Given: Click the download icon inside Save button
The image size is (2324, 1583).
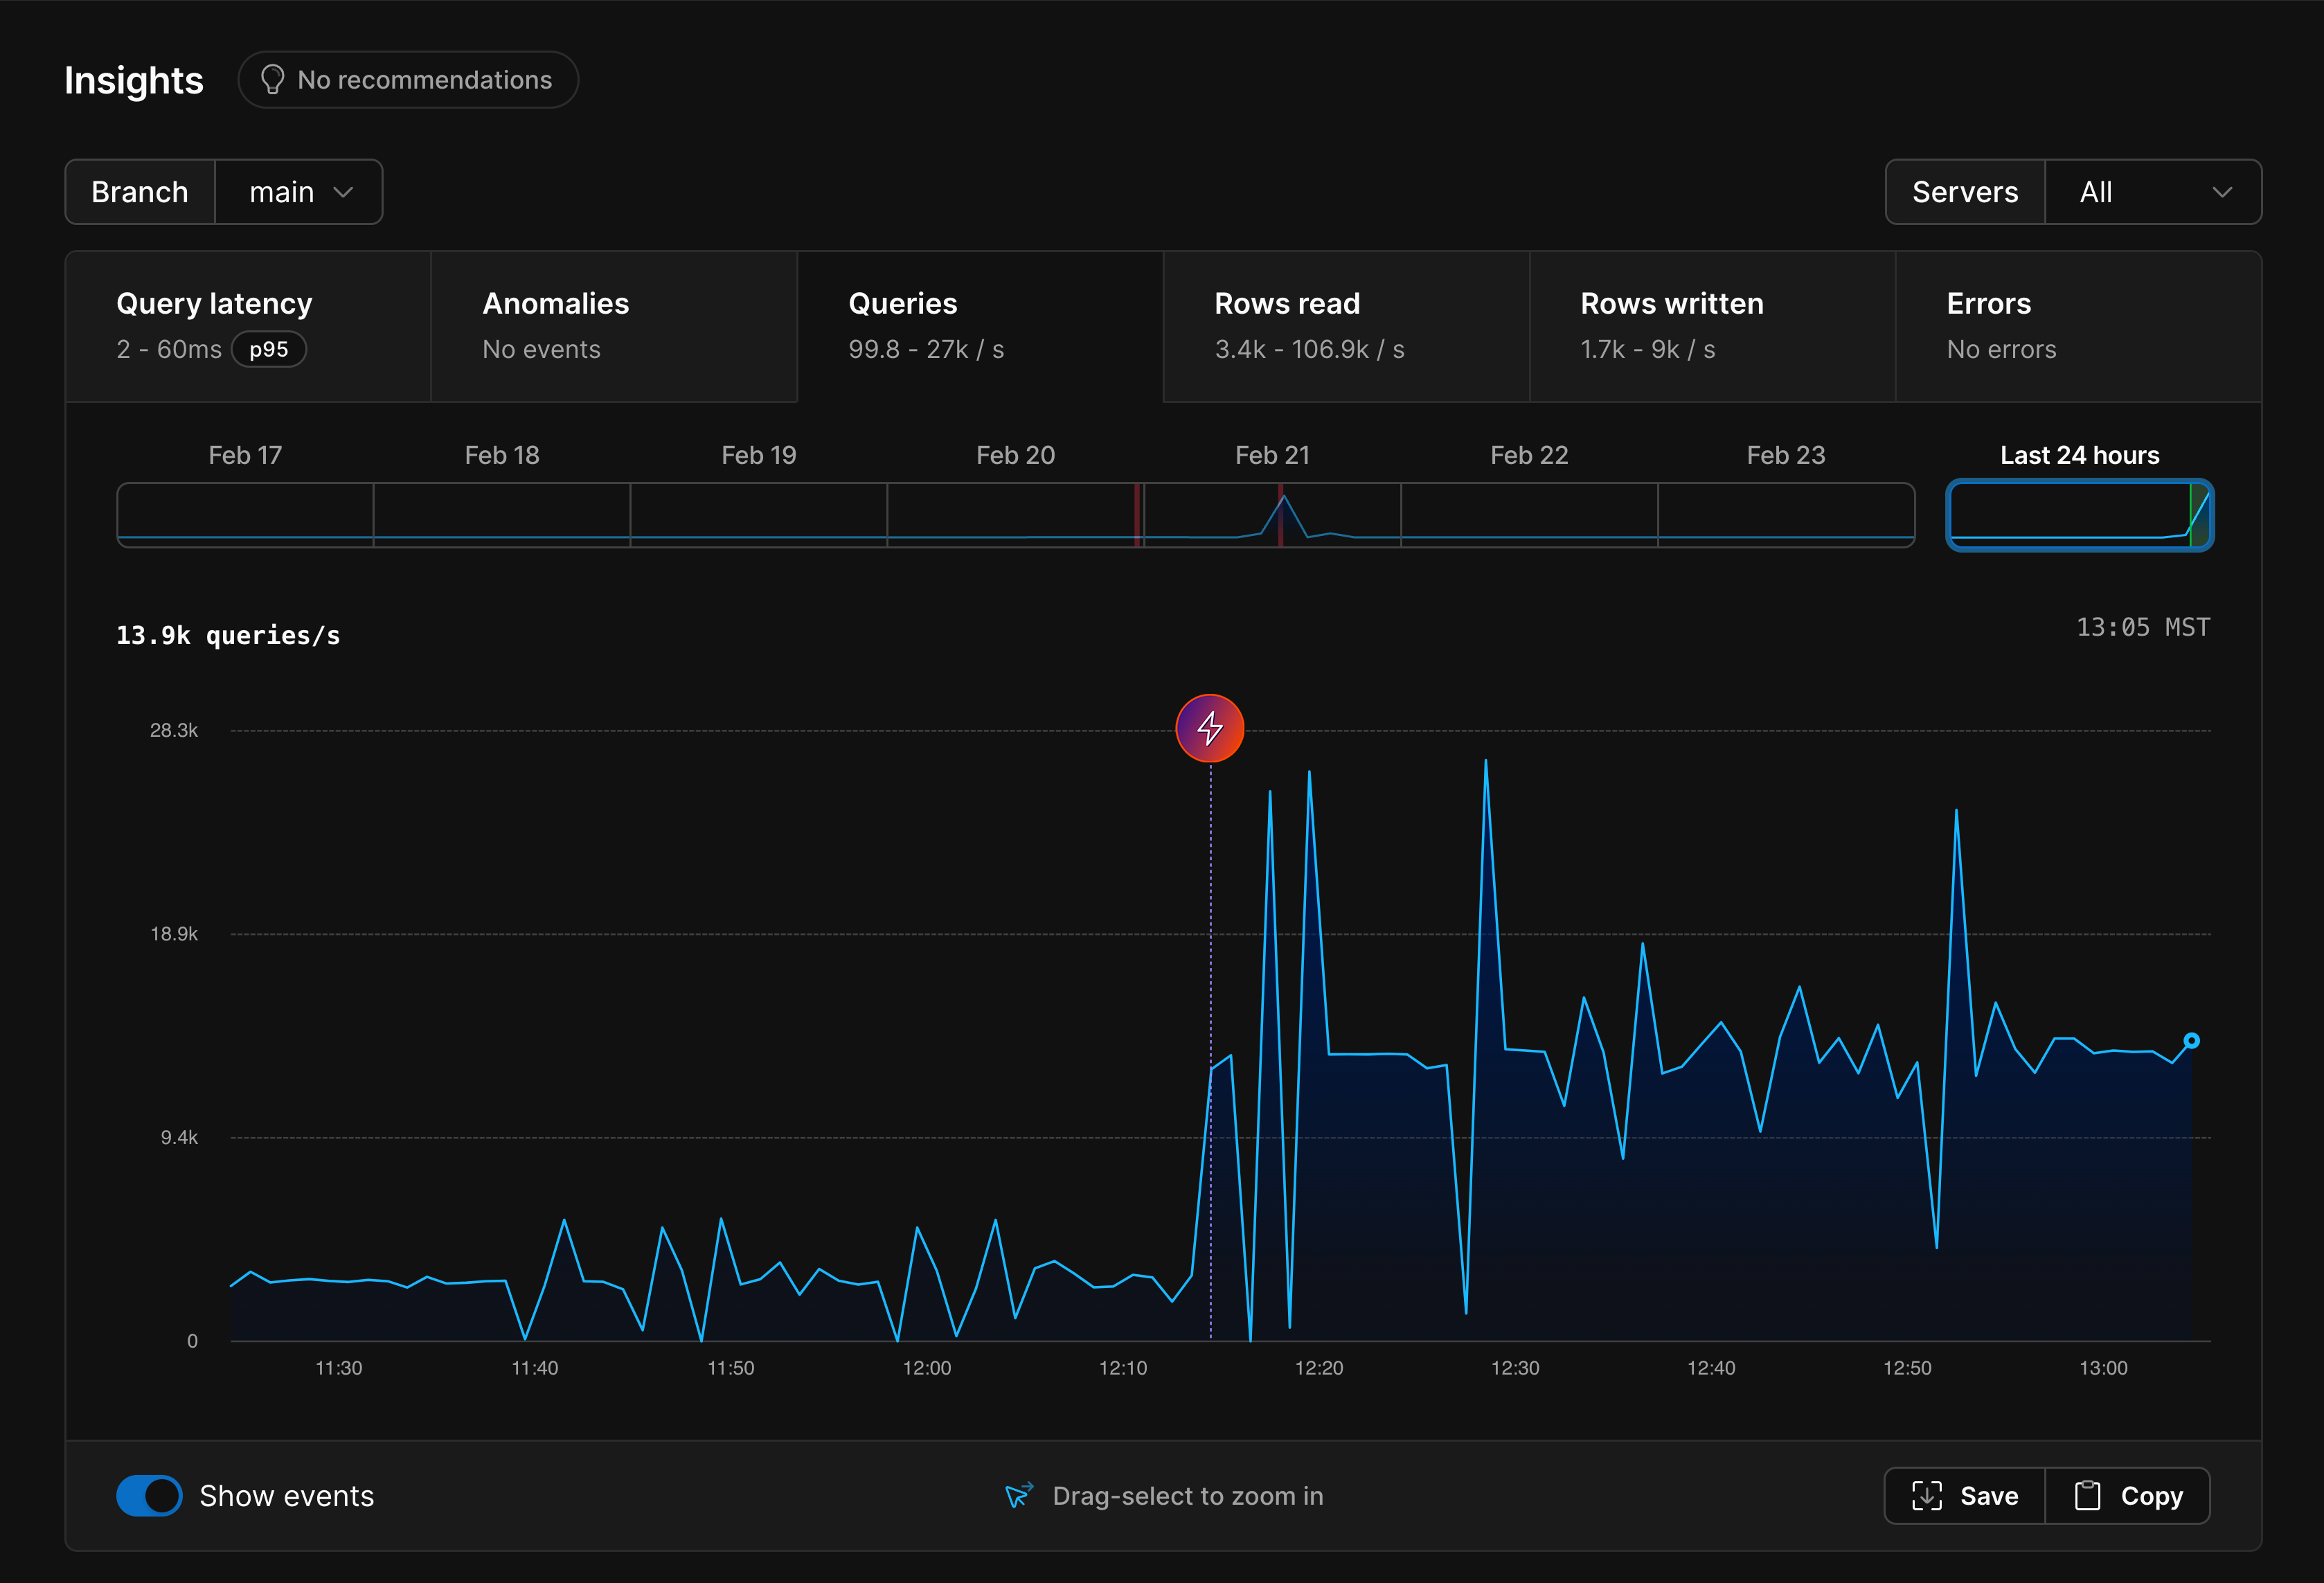Looking at the screenshot, I should coord(1927,1495).
